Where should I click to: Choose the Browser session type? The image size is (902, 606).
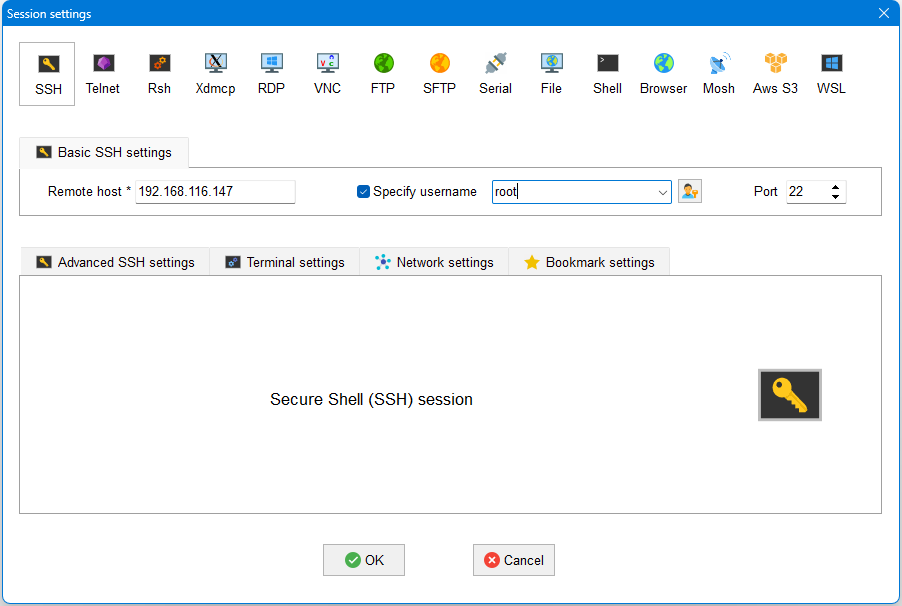(663, 74)
